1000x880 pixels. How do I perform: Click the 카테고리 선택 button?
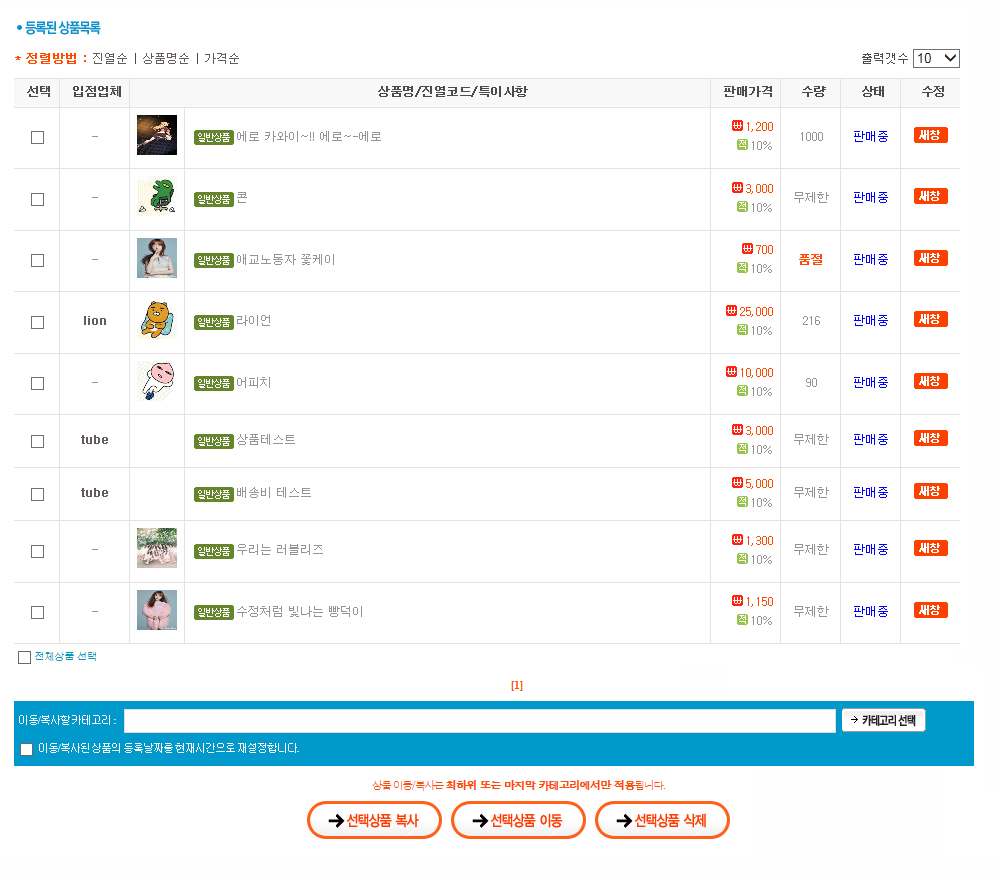883,720
